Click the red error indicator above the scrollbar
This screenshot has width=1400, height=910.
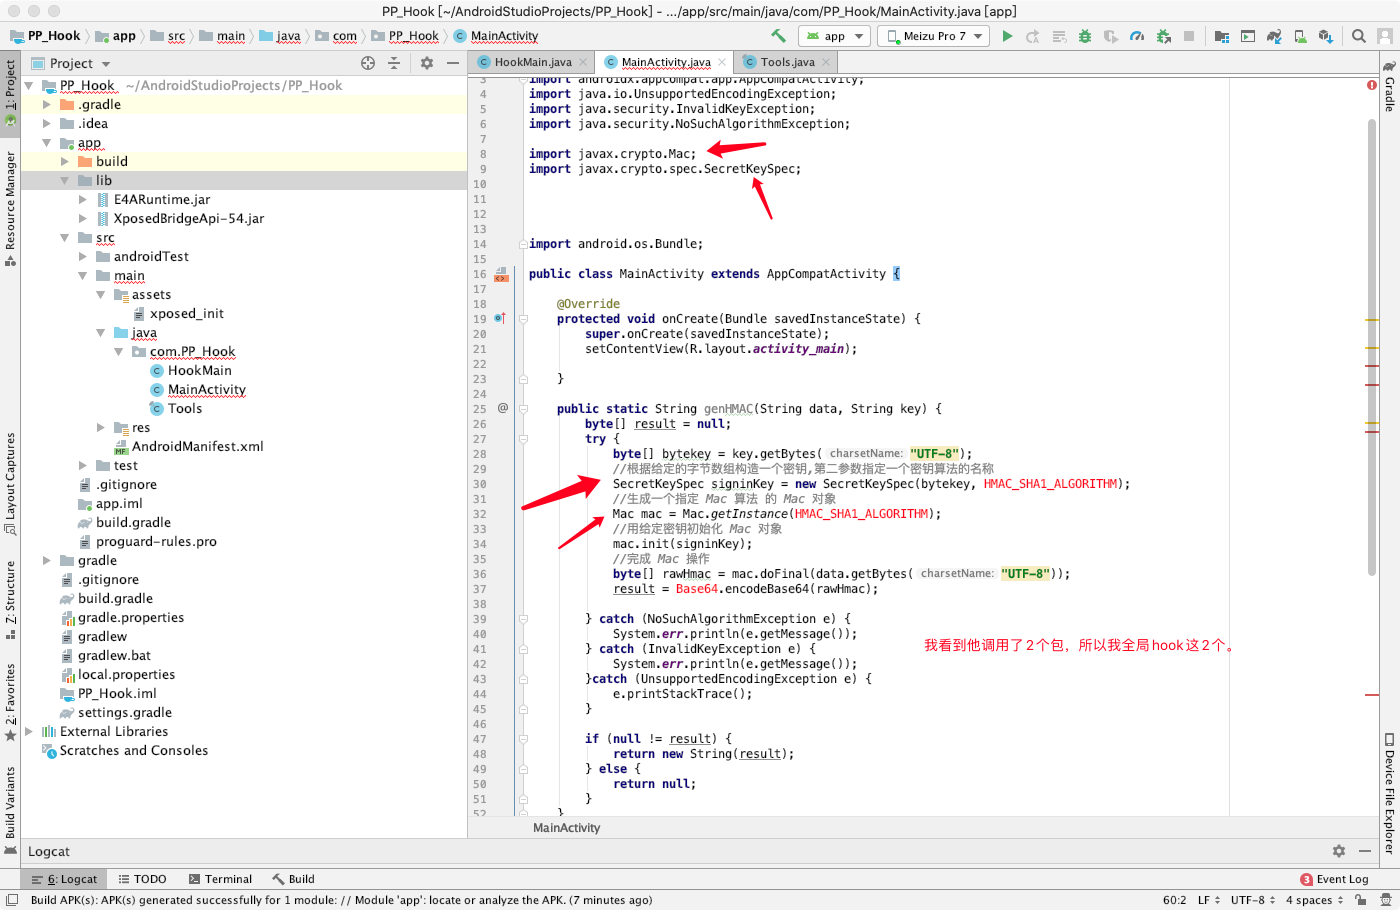click(x=1372, y=85)
